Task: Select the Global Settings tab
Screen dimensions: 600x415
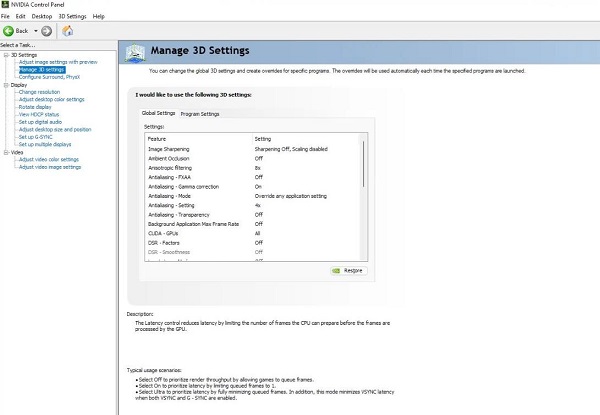Action: [x=158, y=114]
